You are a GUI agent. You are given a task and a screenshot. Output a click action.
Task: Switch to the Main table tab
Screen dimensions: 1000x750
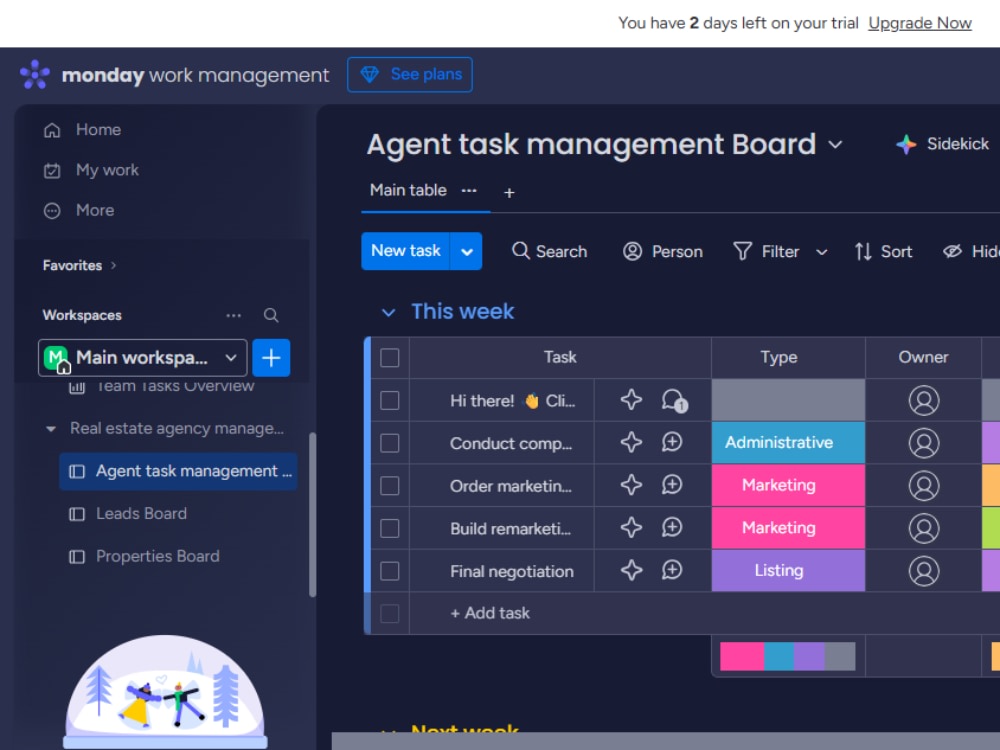coord(408,190)
